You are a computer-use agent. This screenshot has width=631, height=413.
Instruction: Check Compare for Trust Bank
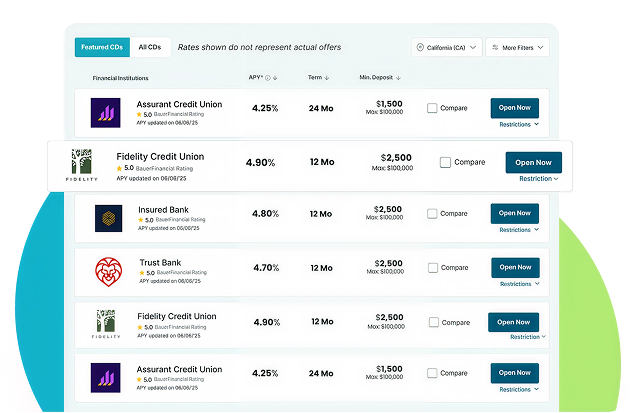pos(433,268)
